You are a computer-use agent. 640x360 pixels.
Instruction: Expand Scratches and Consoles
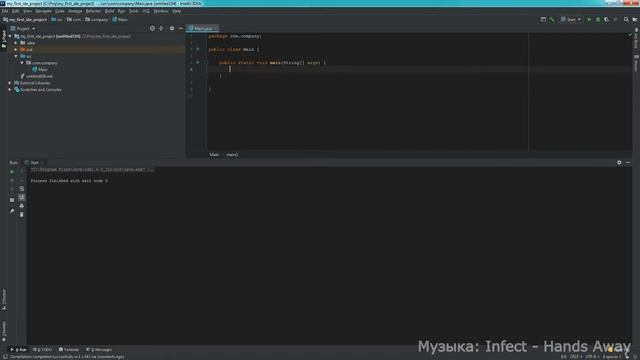click(10, 90)
